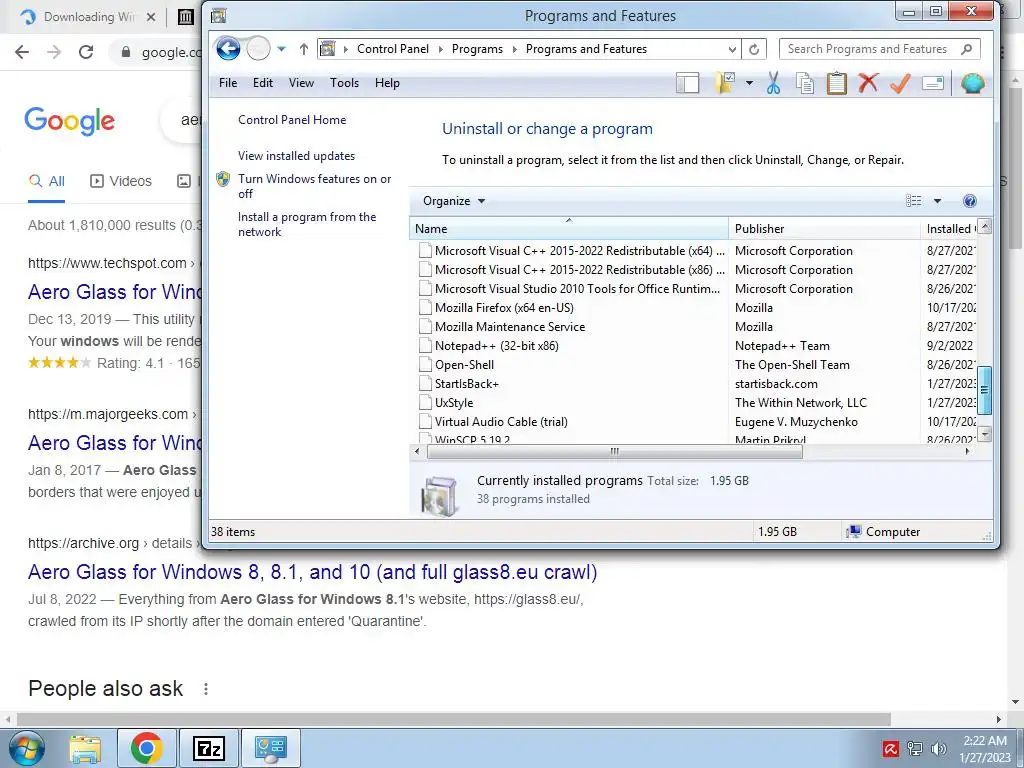Click the blue help question mark icon
Viewport: 1024px width, 768px height.
(x=970, y=200)
